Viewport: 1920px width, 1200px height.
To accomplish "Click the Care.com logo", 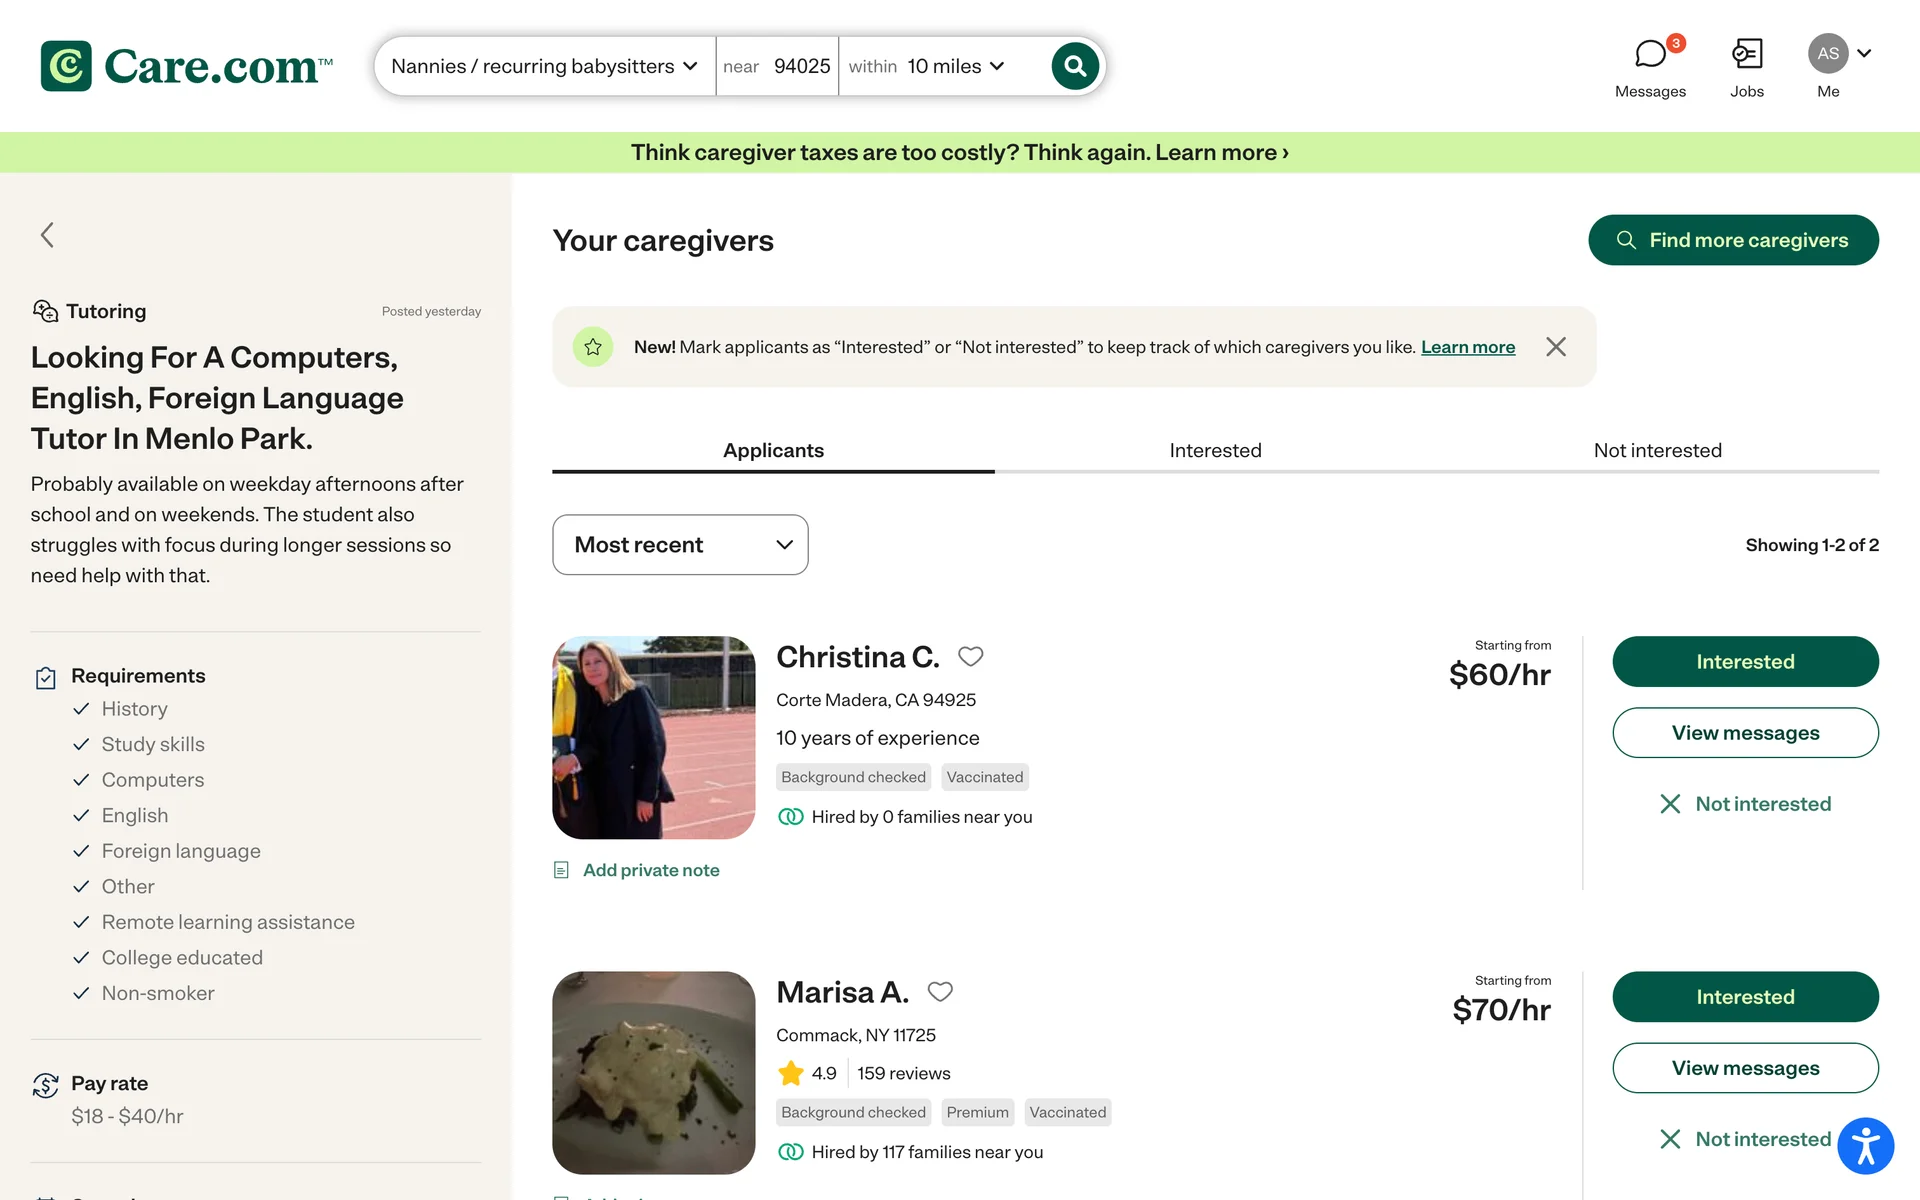I will coord(187,66).
